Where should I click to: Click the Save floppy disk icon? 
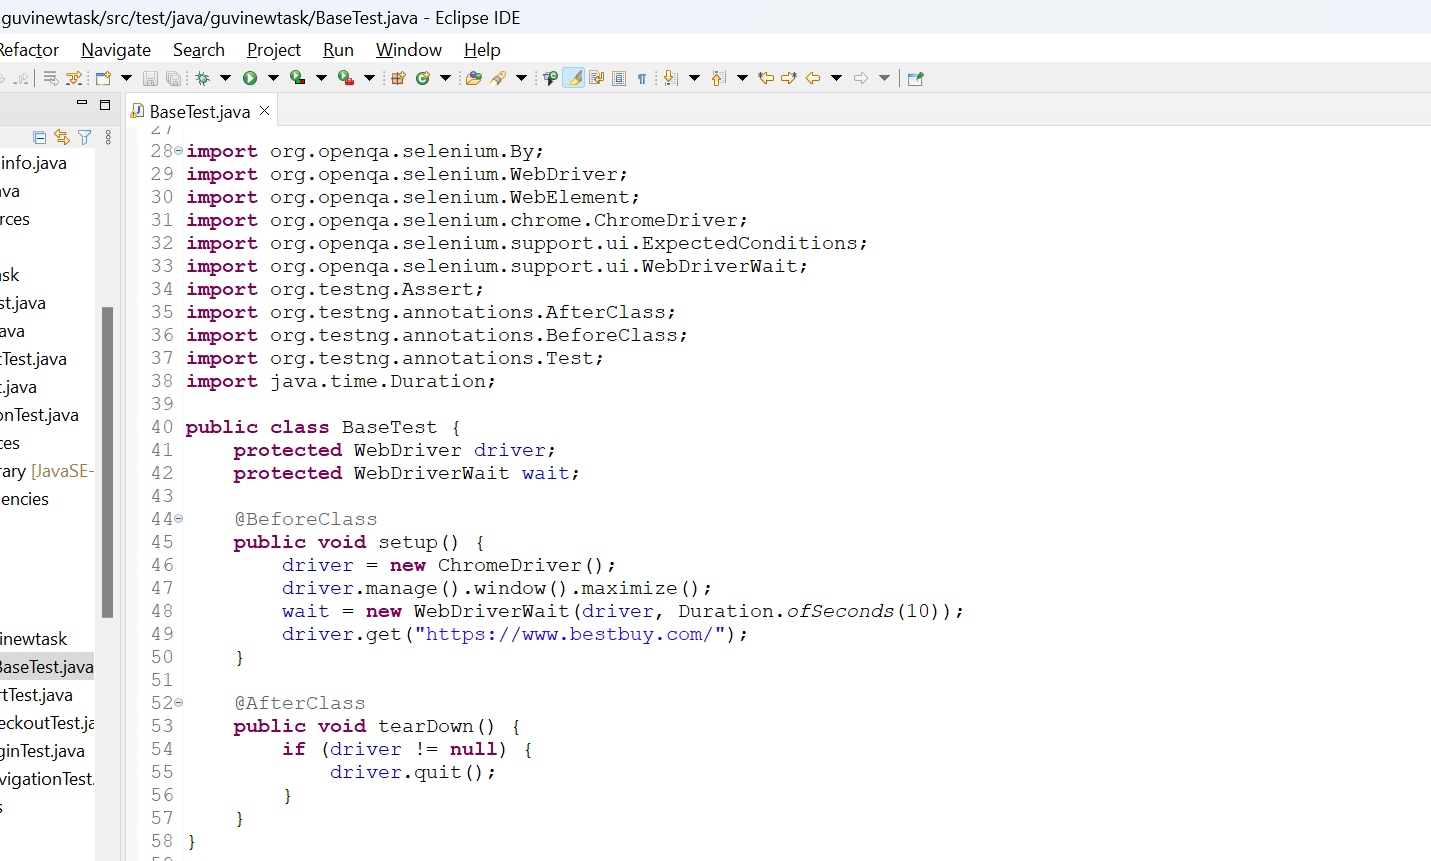pos(150,78)
